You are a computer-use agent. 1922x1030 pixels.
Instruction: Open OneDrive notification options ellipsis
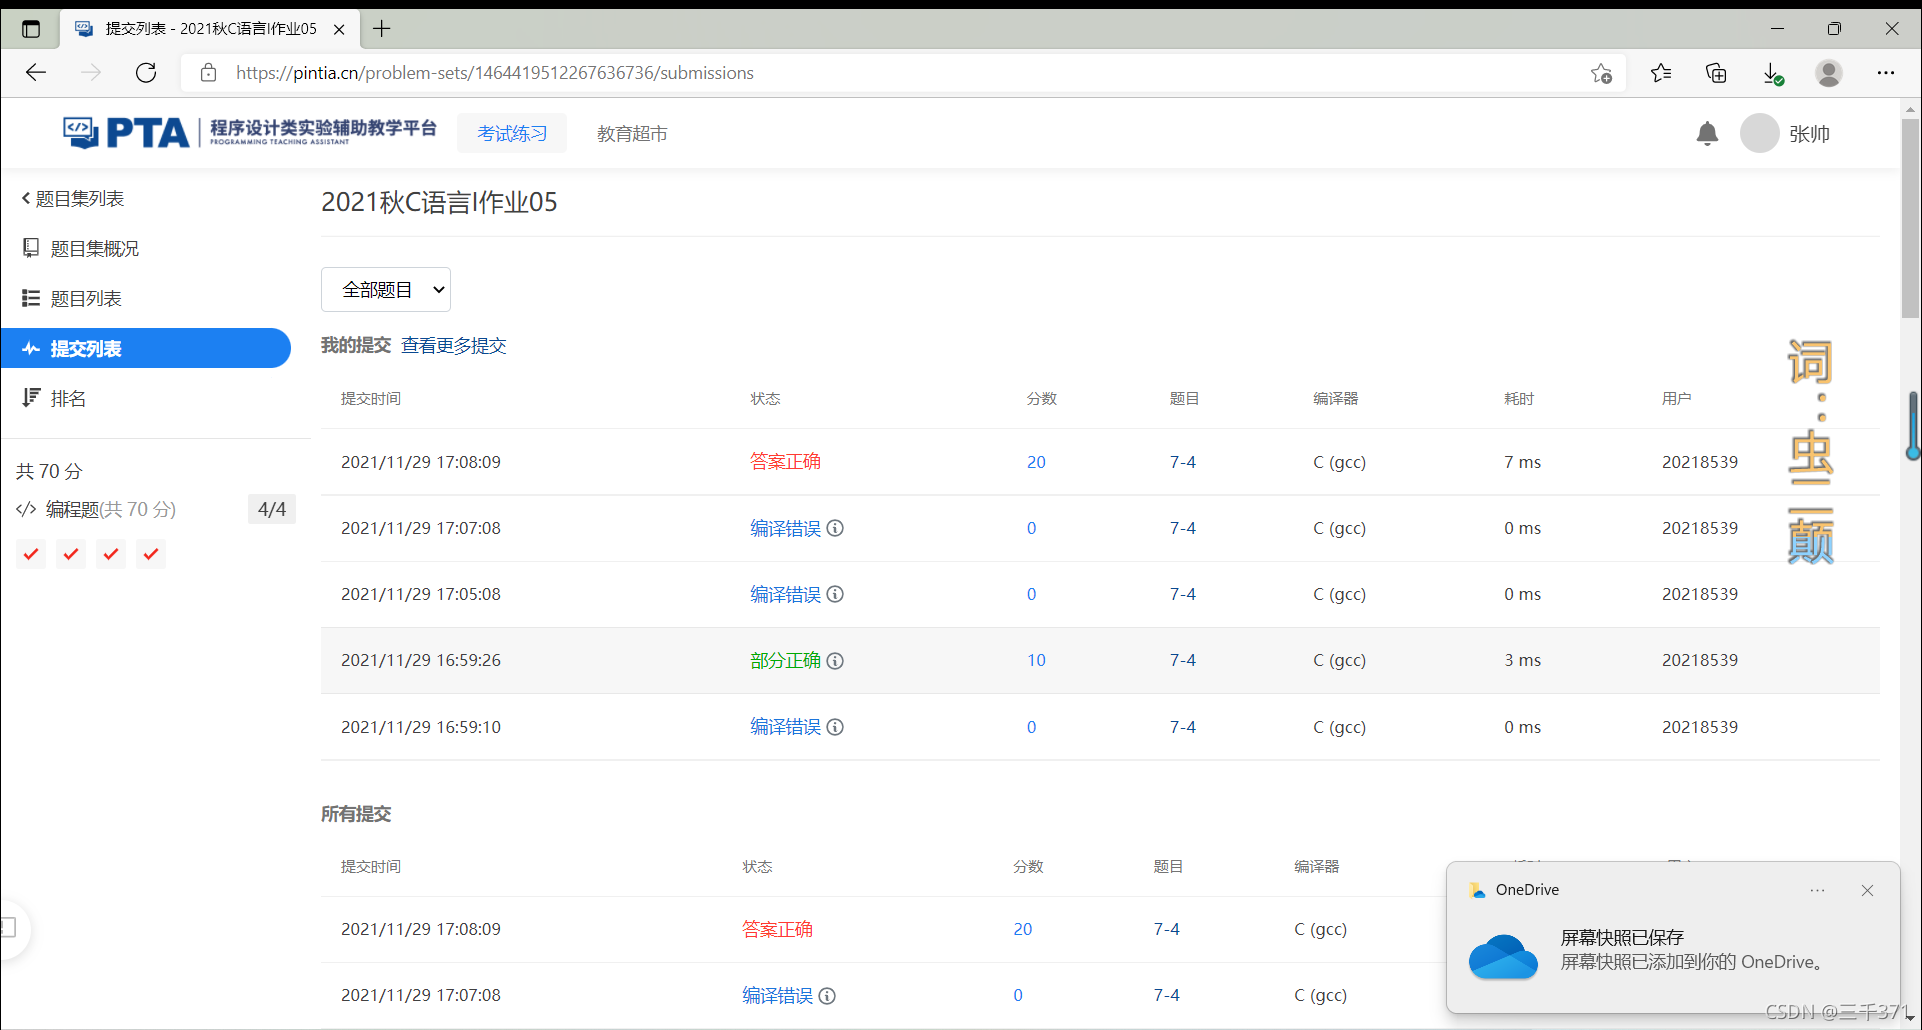(x=1817, y=890)
